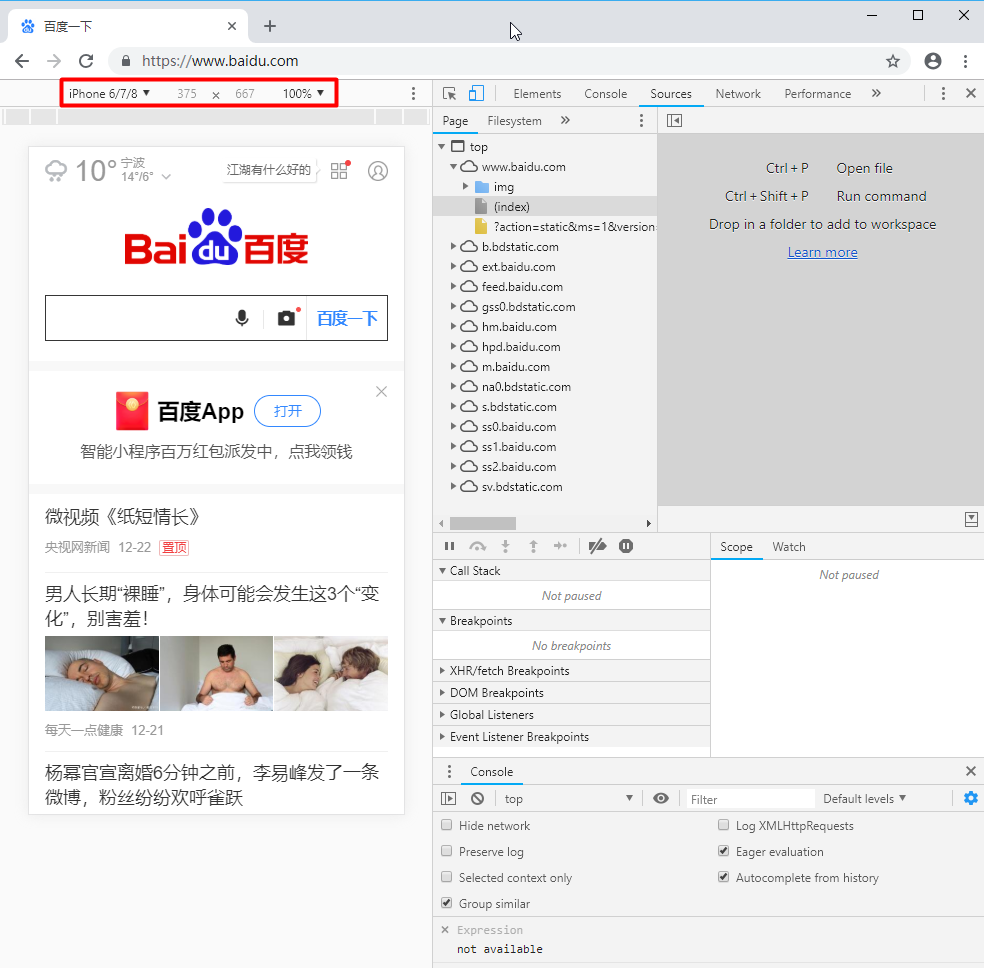Tap the Baidu camera search icon

[287, 318]
